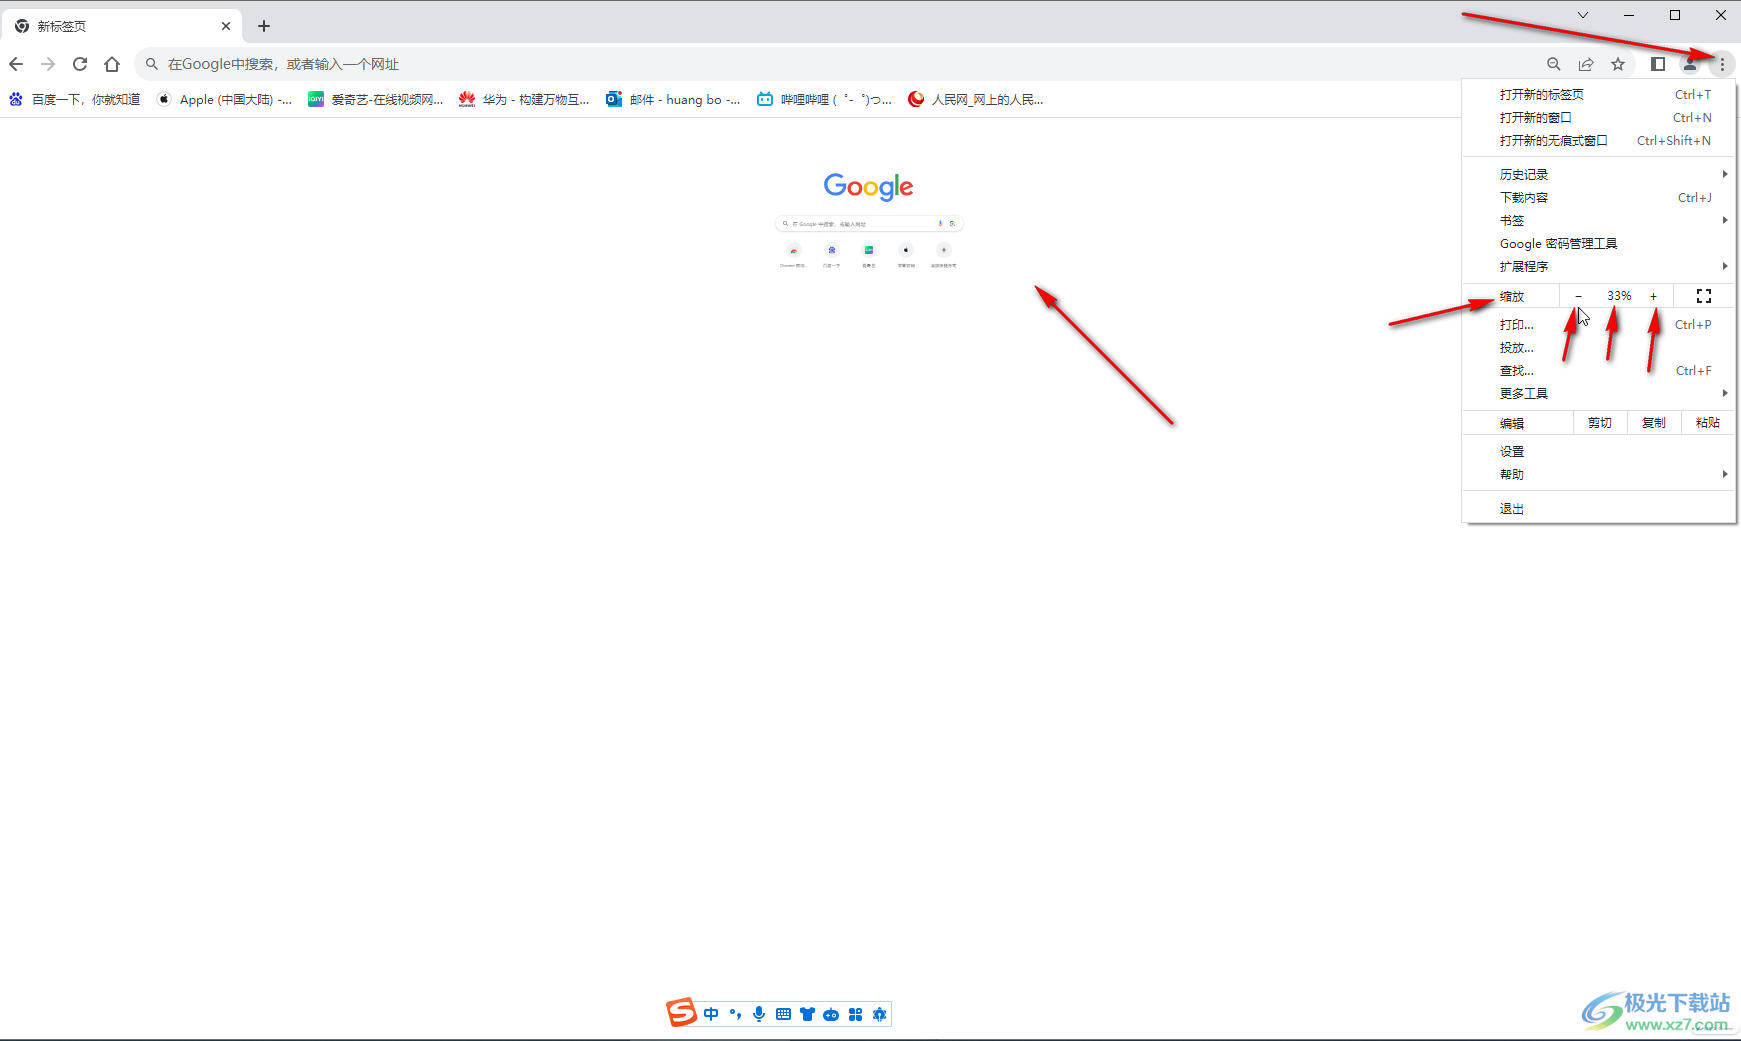Close the 新标签页 tab
This screenshot has width=1741, height=1041.
coord(226,26)
